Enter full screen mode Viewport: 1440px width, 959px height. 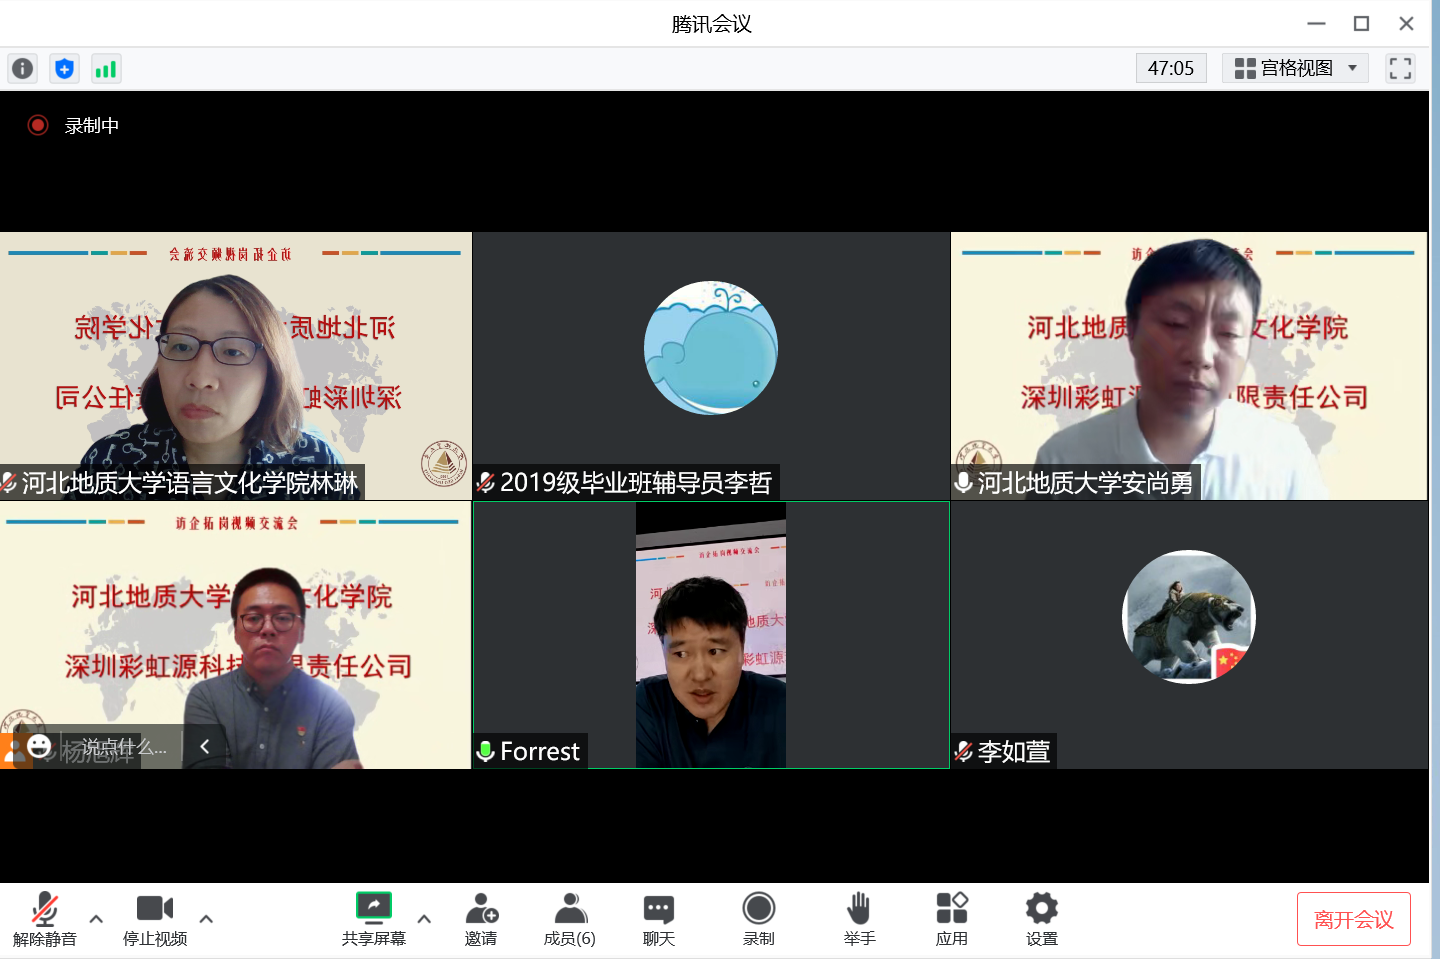[x=1400, y=68]
